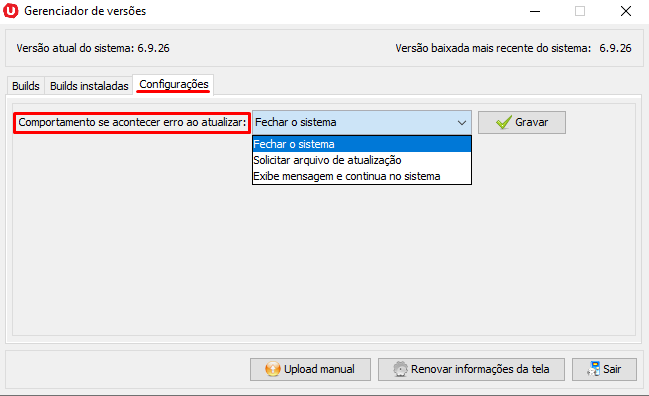This screenshot has width=649, height=396.
Task: Open the Builds instaladas tab
Action: pyautogui.click(x=89, y=86)
